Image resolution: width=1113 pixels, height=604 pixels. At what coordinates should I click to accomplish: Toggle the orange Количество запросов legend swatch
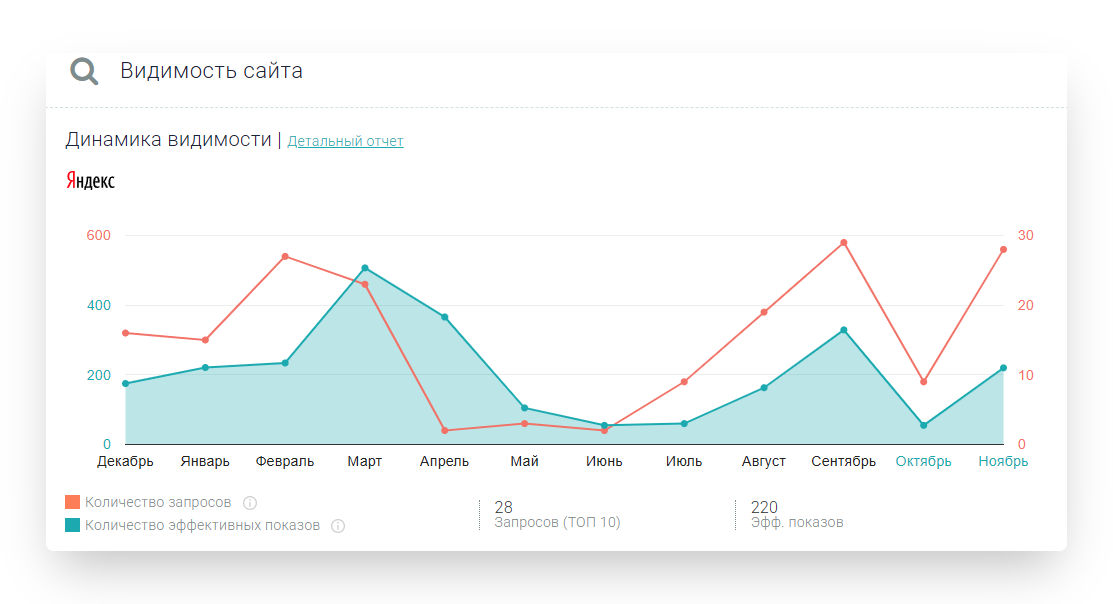72,502
